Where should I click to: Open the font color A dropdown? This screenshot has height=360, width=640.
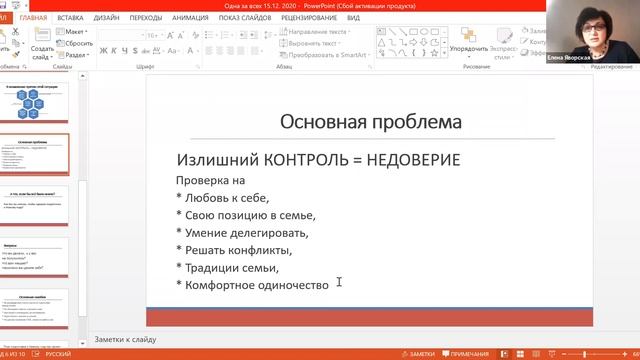click(192, 51)
